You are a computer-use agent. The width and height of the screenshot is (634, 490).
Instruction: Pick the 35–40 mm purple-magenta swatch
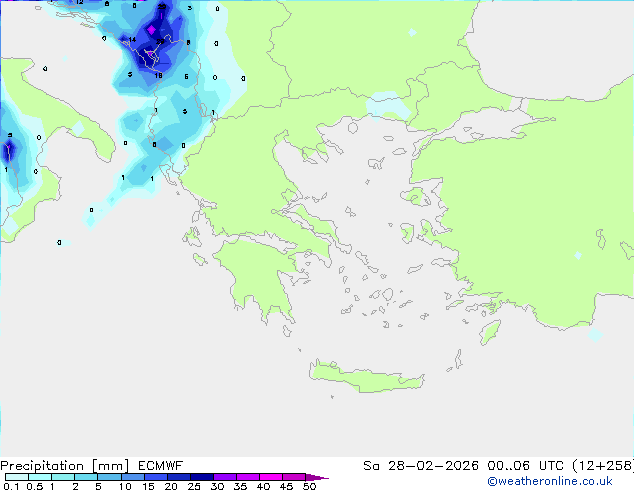pyautogui.click(x=247, y=477)
